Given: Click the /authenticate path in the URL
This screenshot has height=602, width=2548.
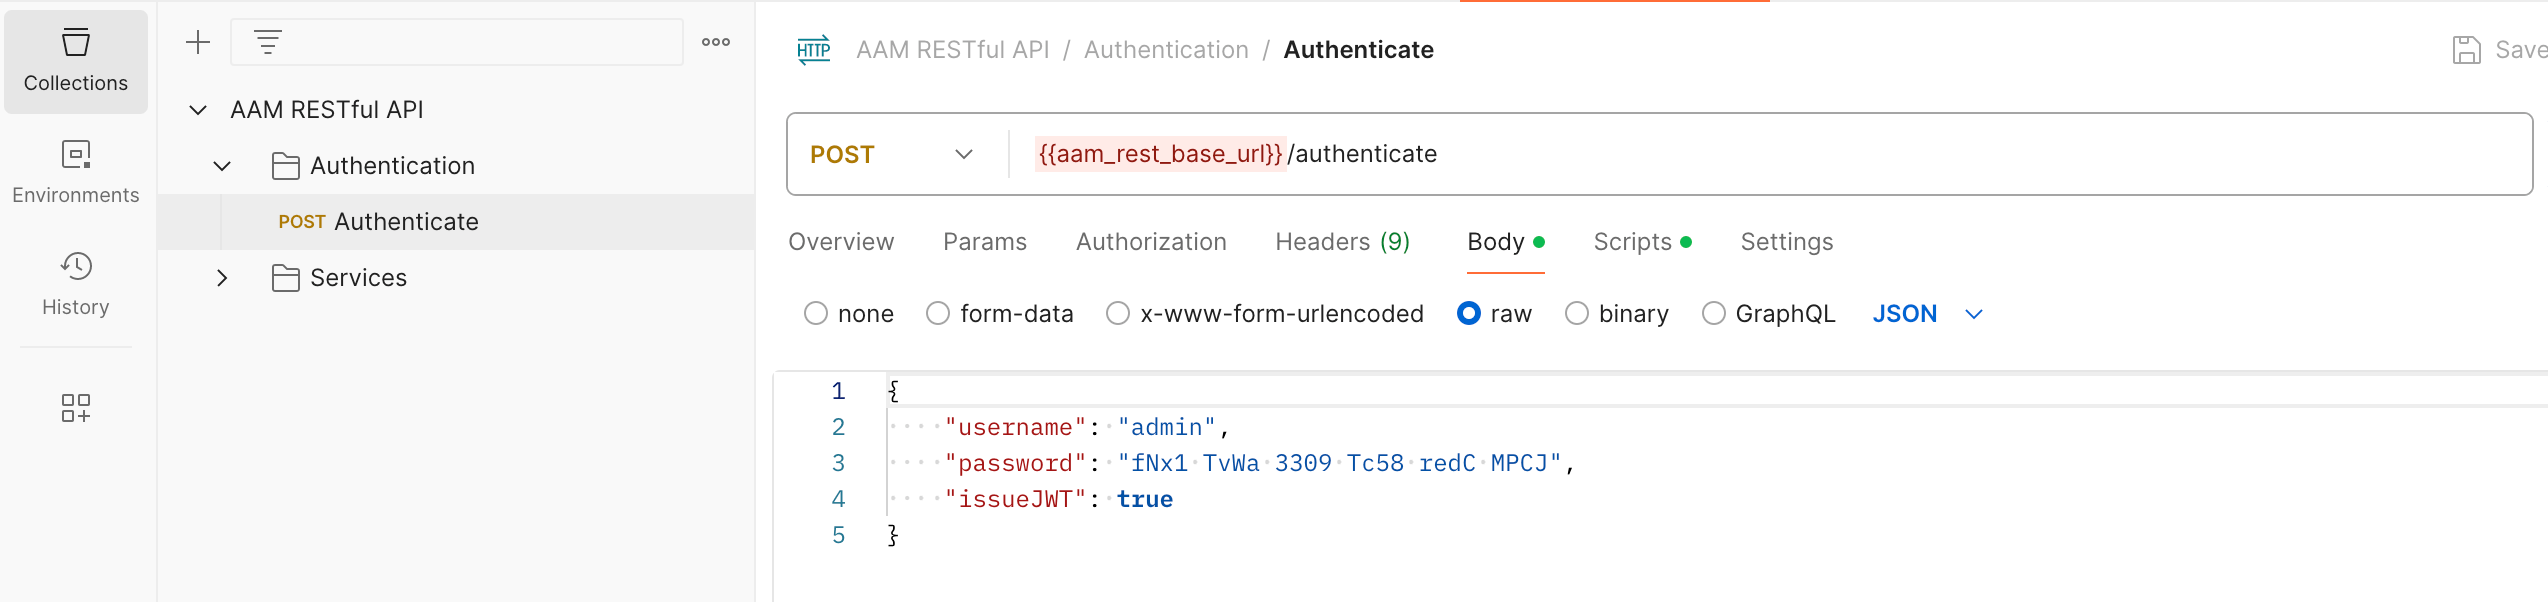Looking at the screenshot, I should point(1362,154).
